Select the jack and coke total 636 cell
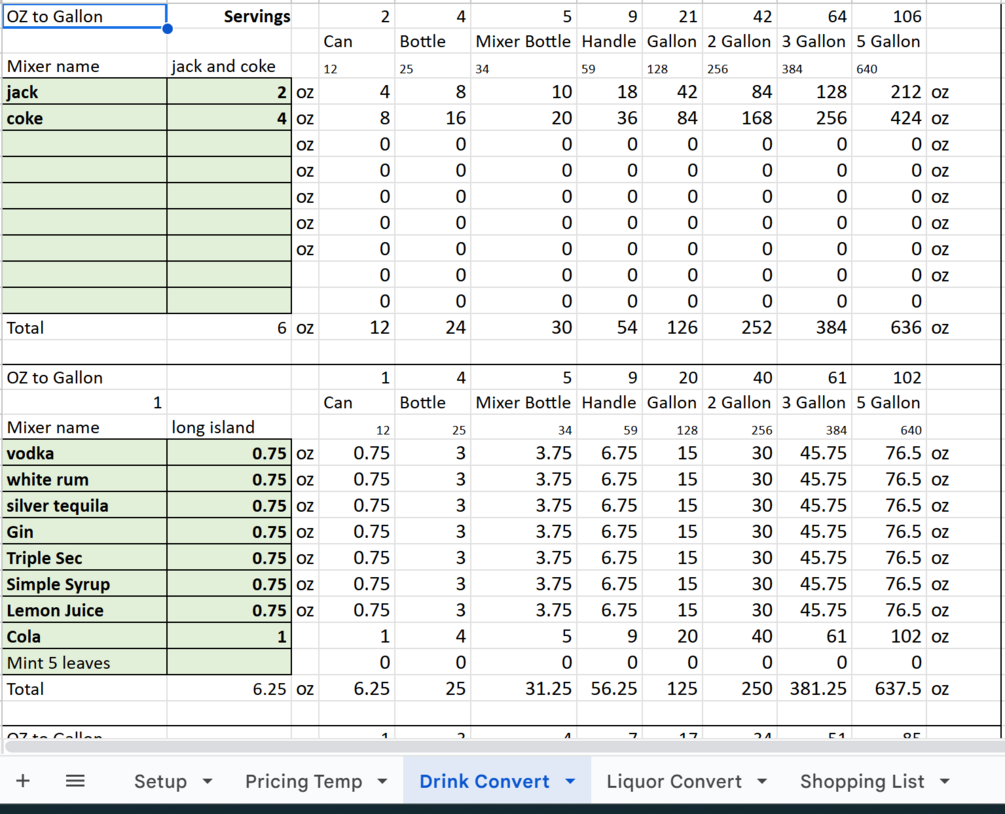 click(889, 328)
